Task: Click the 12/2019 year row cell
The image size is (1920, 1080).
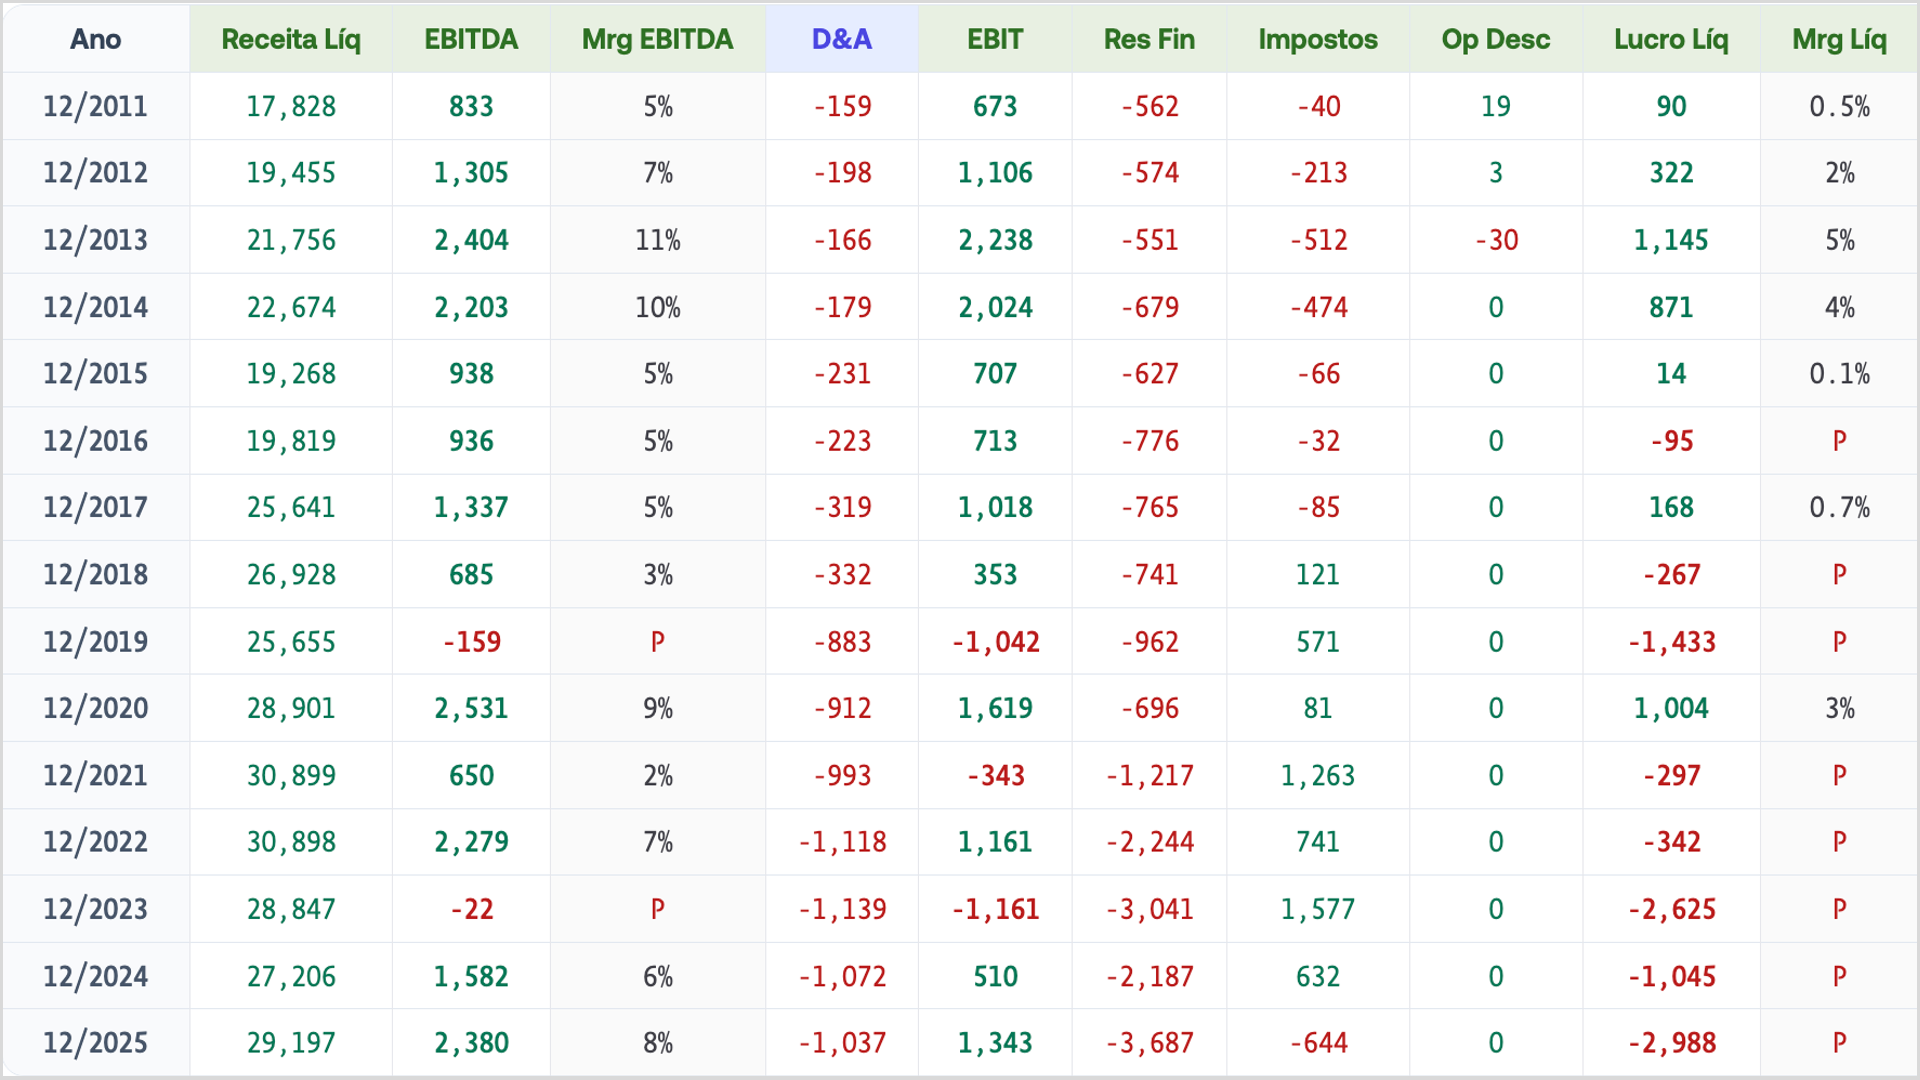Action: point(95,641)
